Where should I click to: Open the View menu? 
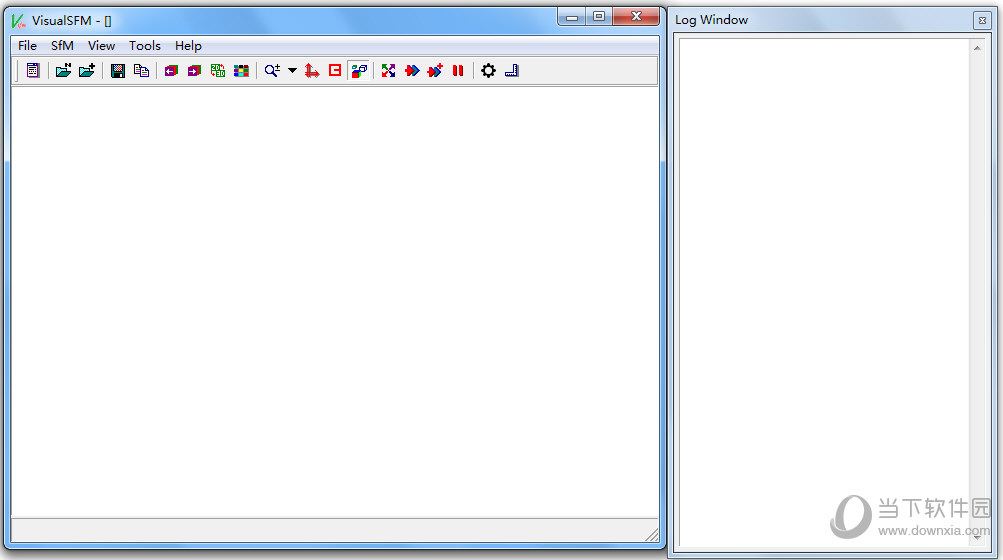pyautogui.click(x=101, y=45)
